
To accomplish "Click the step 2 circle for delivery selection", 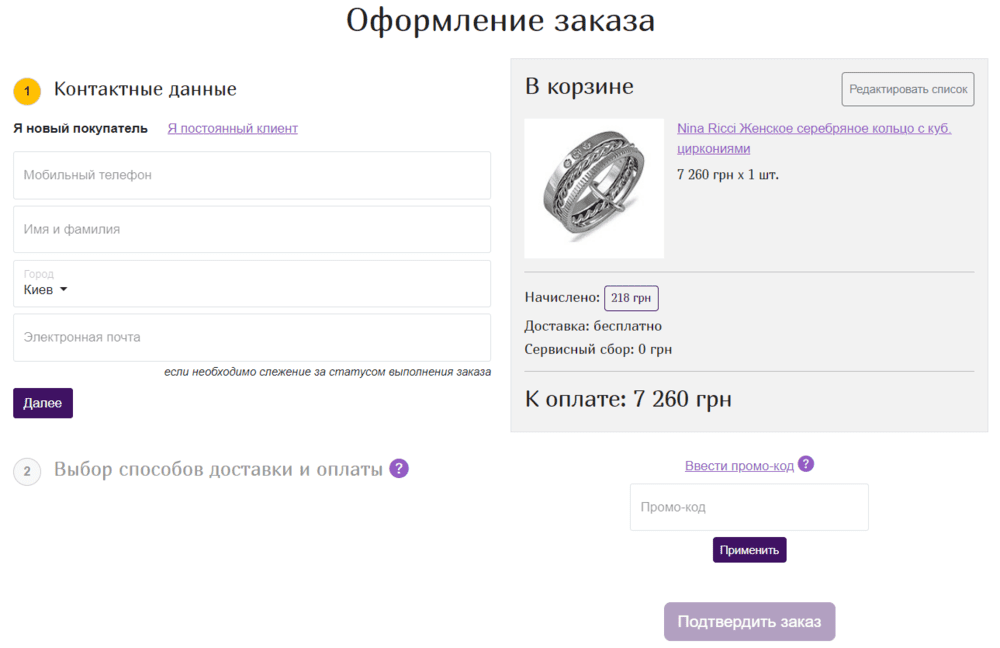I will (27, 471).
